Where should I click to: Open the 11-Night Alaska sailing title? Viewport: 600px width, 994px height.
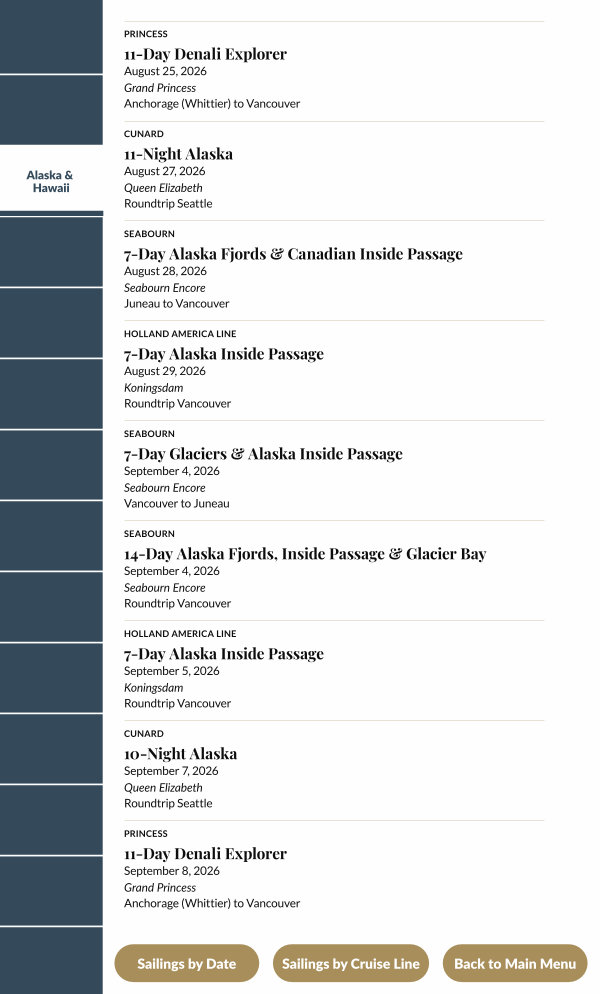178,154
